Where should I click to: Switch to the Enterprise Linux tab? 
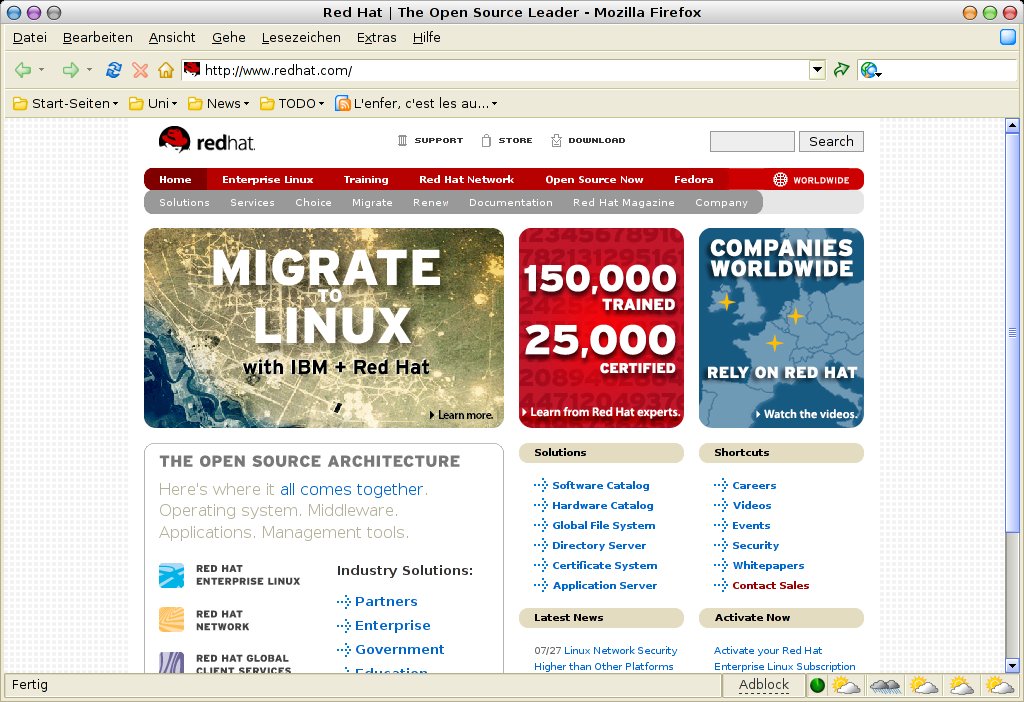tap(267, 180)
